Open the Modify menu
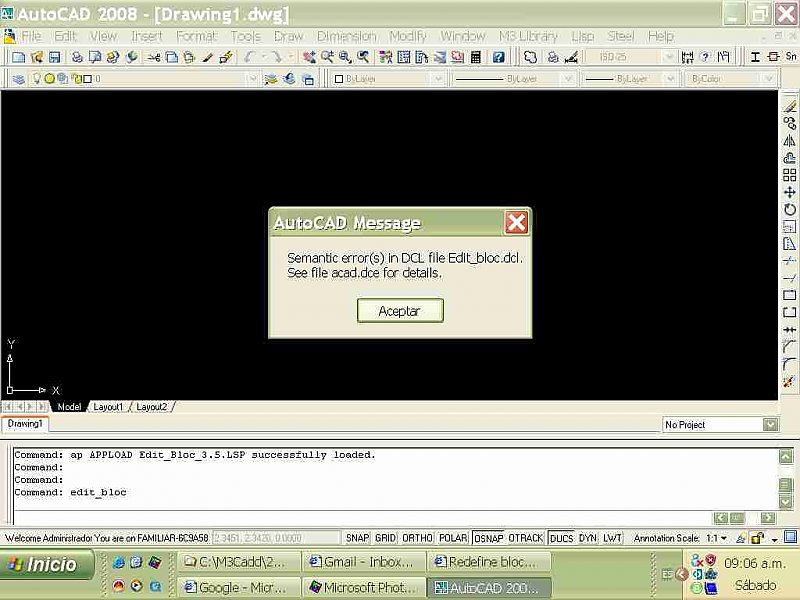800x600 pixels. coord(408,36)
